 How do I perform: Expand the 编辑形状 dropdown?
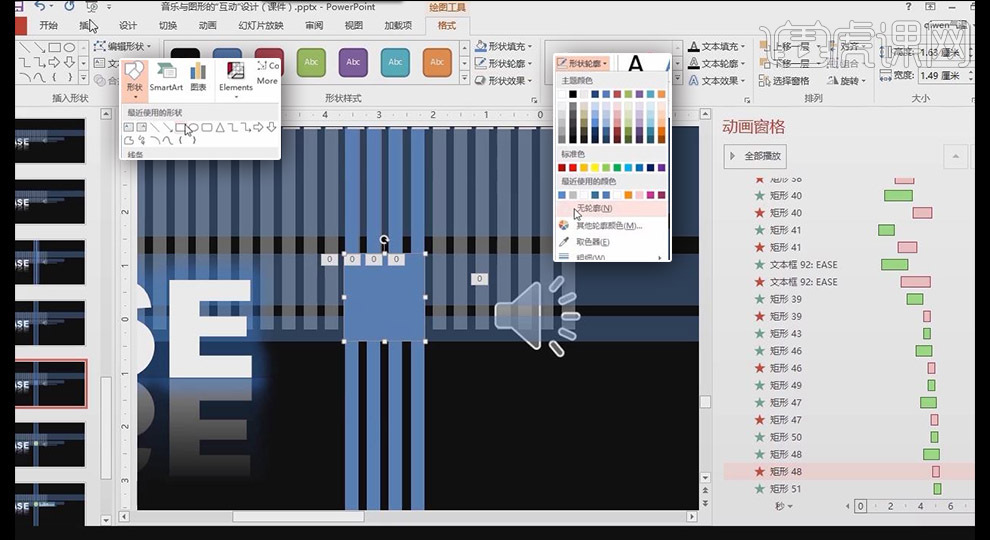[x=125, y=46]
